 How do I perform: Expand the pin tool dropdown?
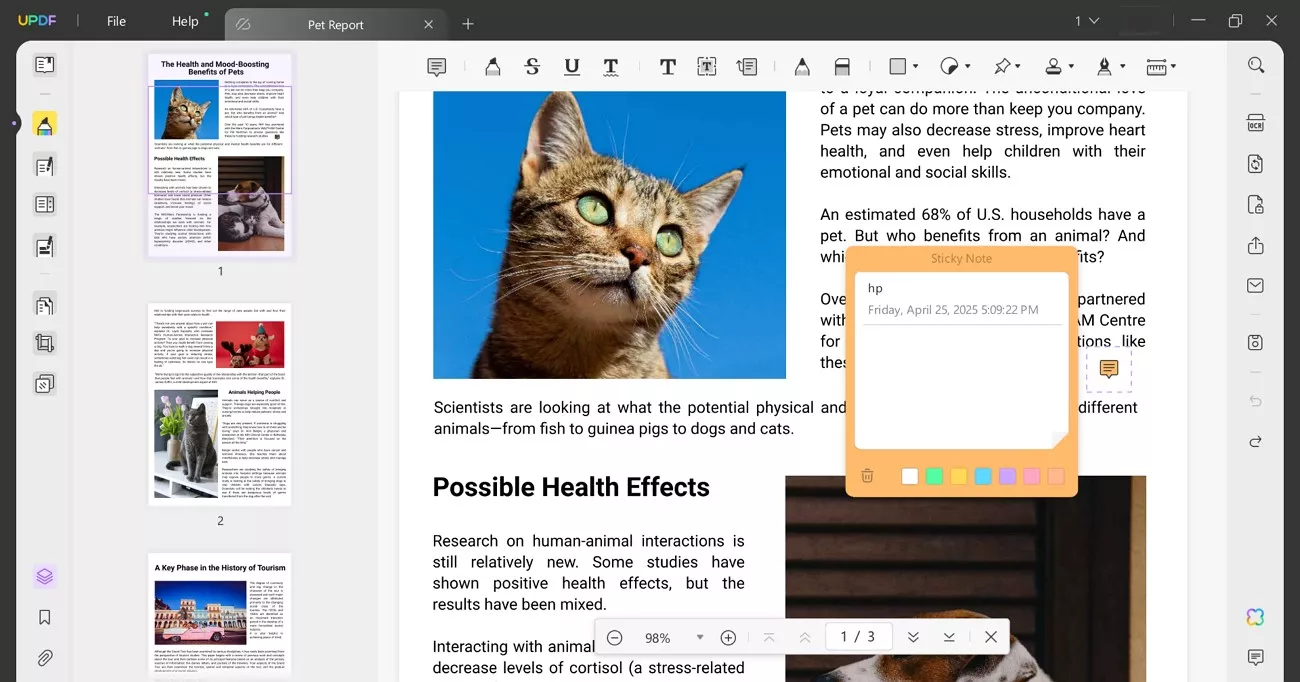(1018, 67)
